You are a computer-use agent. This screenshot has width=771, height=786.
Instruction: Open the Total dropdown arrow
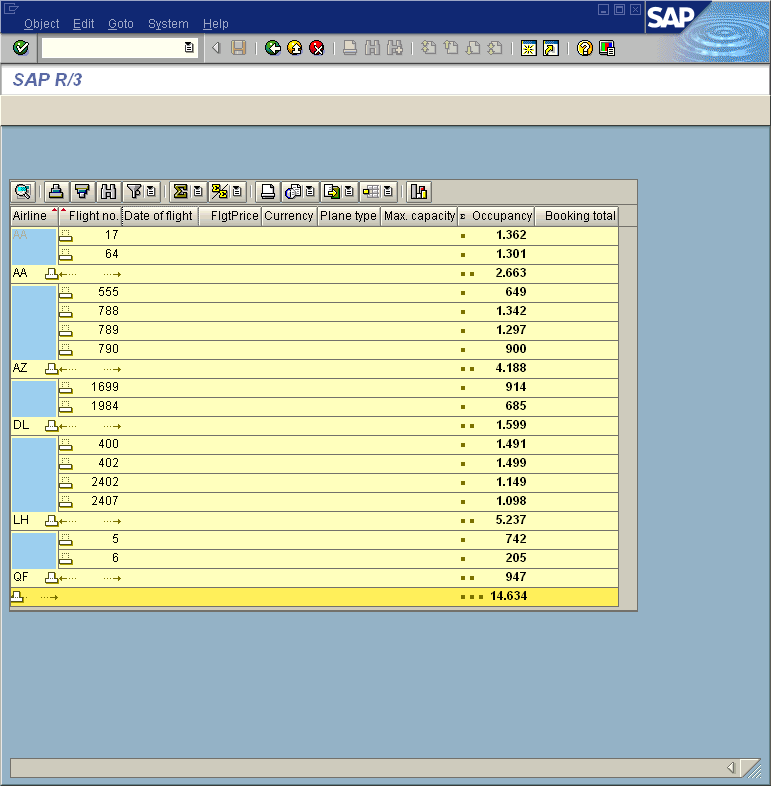pyautogui.click(x=198, y=191)
